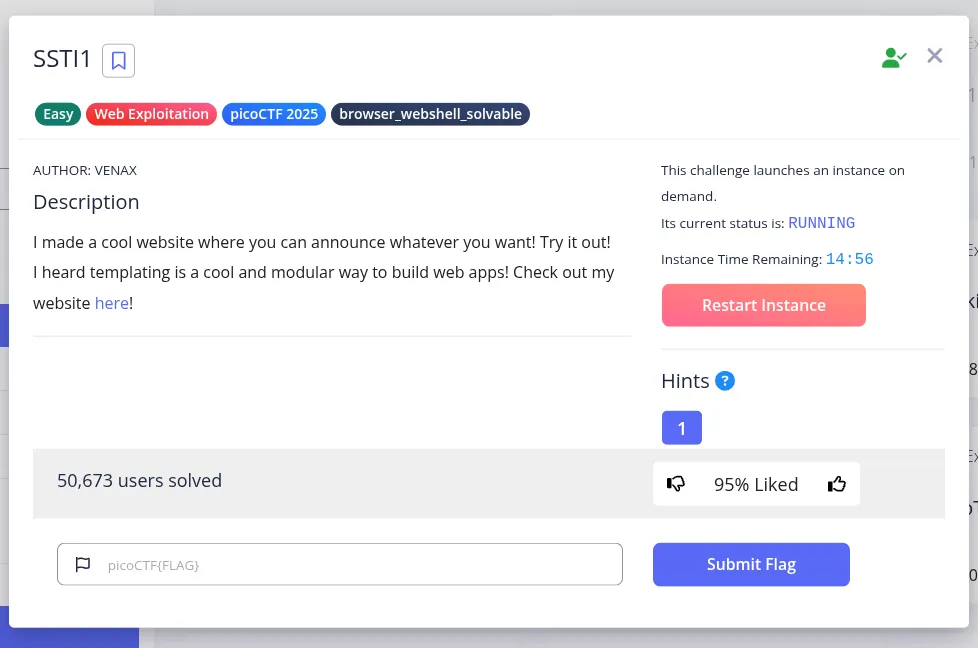The width and height of the screenshot is (978, 648).
Task: Click the Hints help question mark icon
Action: pos(725,380)
